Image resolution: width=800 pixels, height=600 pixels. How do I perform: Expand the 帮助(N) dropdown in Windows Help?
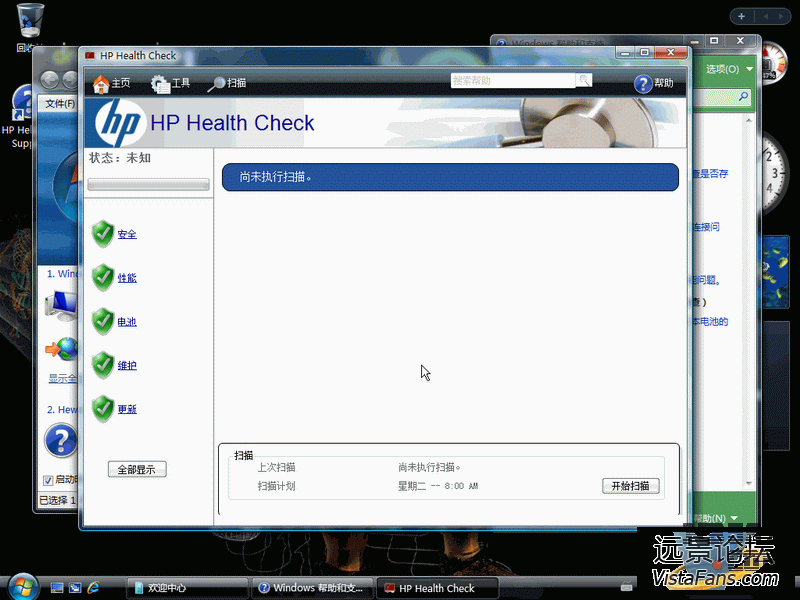[x=716, y=518]
